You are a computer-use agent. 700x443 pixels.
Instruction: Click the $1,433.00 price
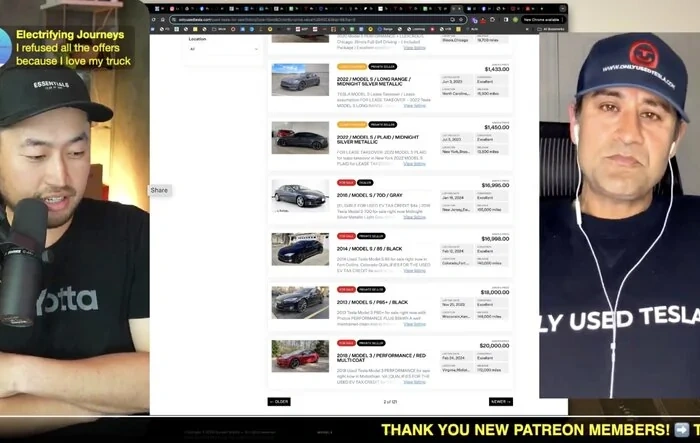click(496, 69)
